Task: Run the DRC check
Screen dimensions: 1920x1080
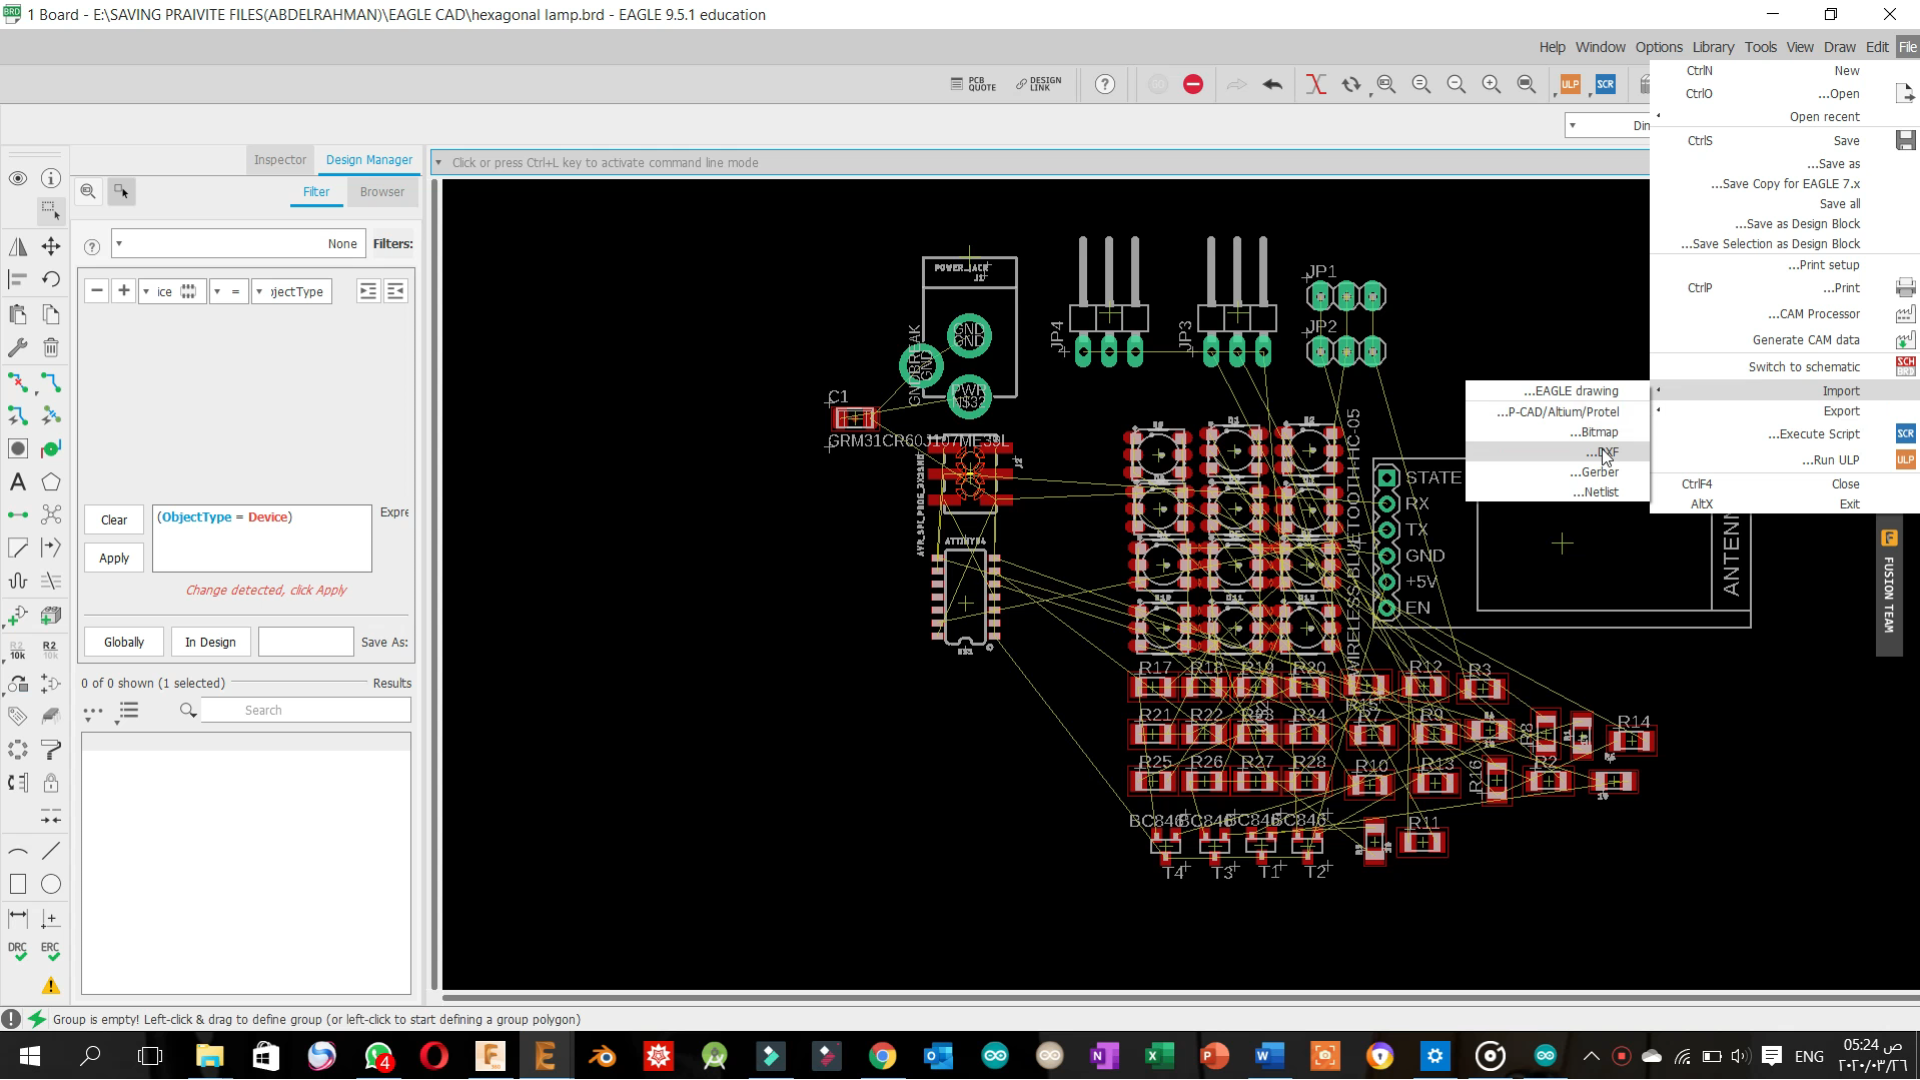Action: (18, 951)
